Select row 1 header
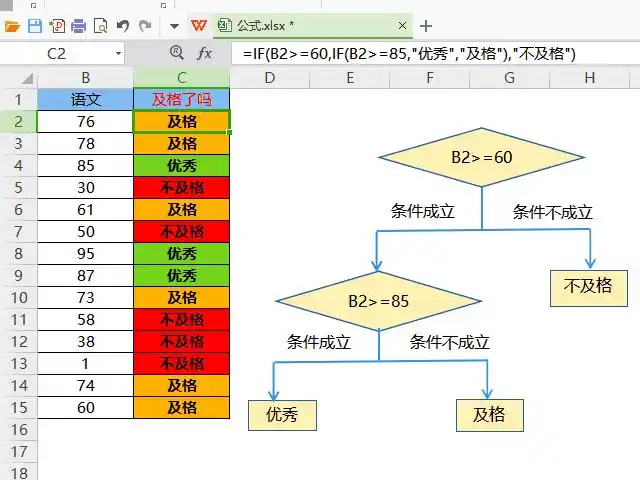 [x=18, y=99]
